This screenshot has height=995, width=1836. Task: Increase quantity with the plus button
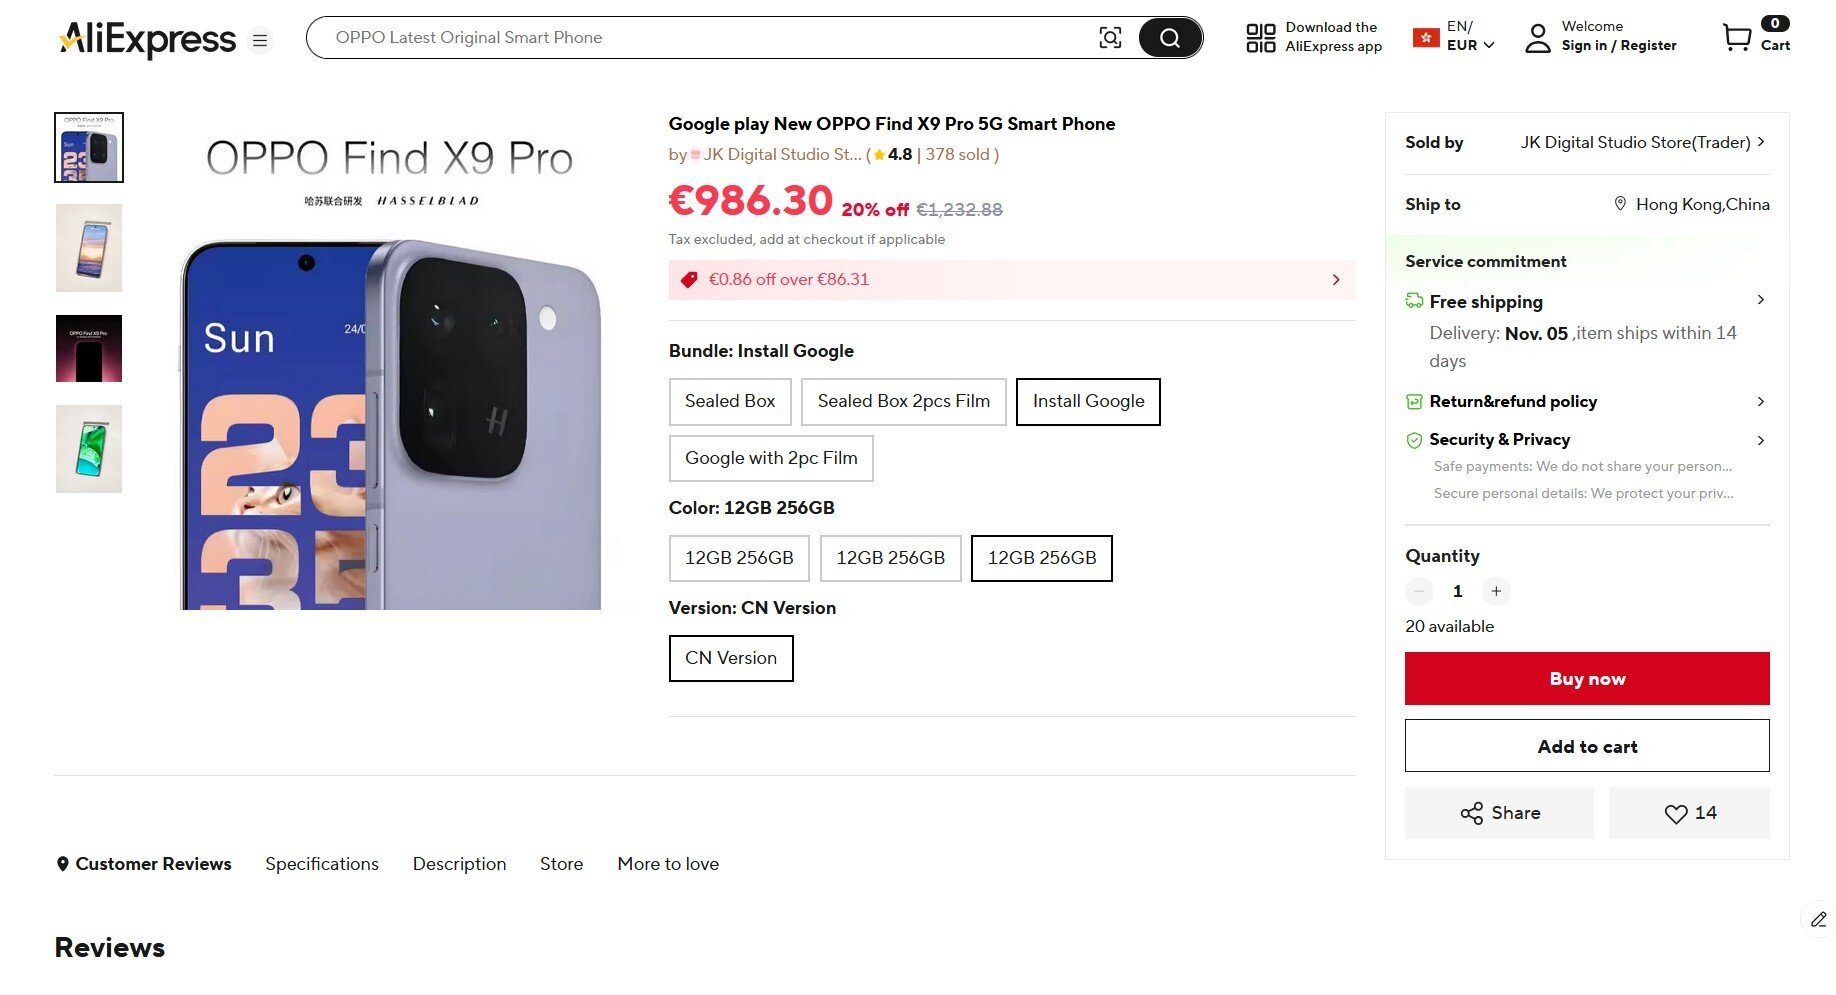tap(1496, 592)
